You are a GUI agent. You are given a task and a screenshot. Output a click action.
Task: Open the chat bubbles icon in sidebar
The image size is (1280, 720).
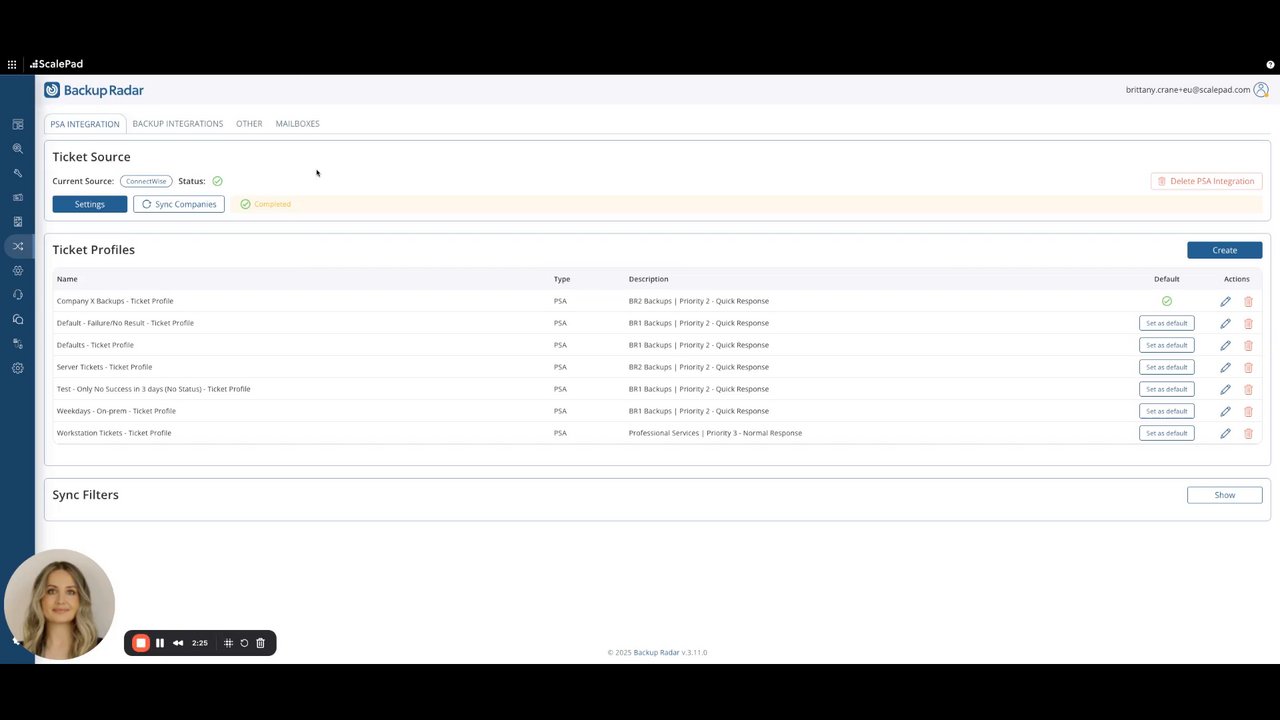(x=18, y=319)
